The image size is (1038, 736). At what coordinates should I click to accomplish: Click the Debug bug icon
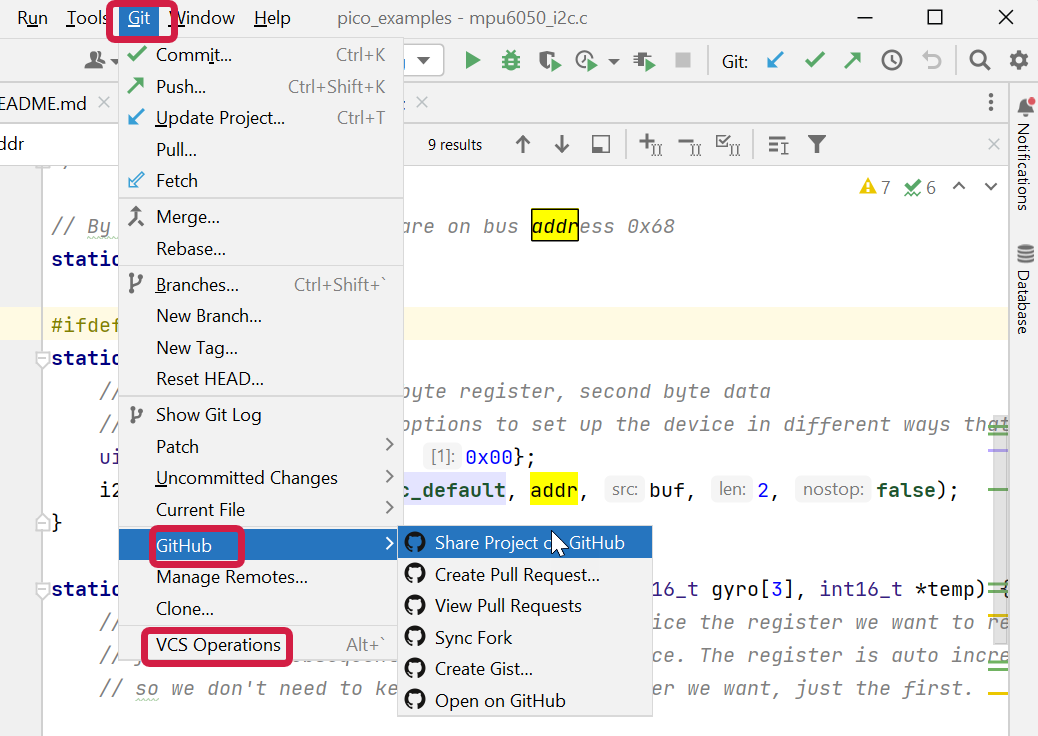(511, 61)
